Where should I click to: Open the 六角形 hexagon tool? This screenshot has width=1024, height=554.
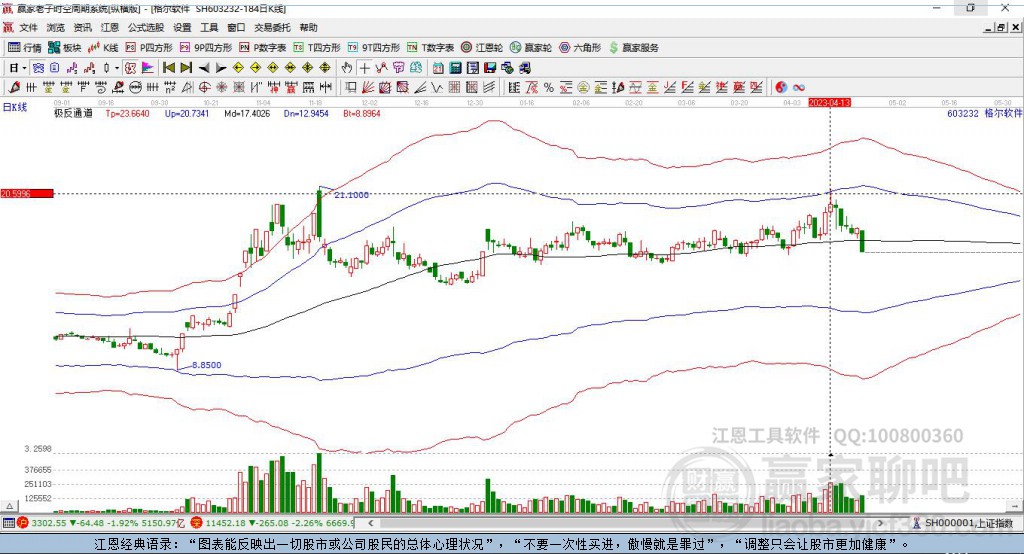580,48
